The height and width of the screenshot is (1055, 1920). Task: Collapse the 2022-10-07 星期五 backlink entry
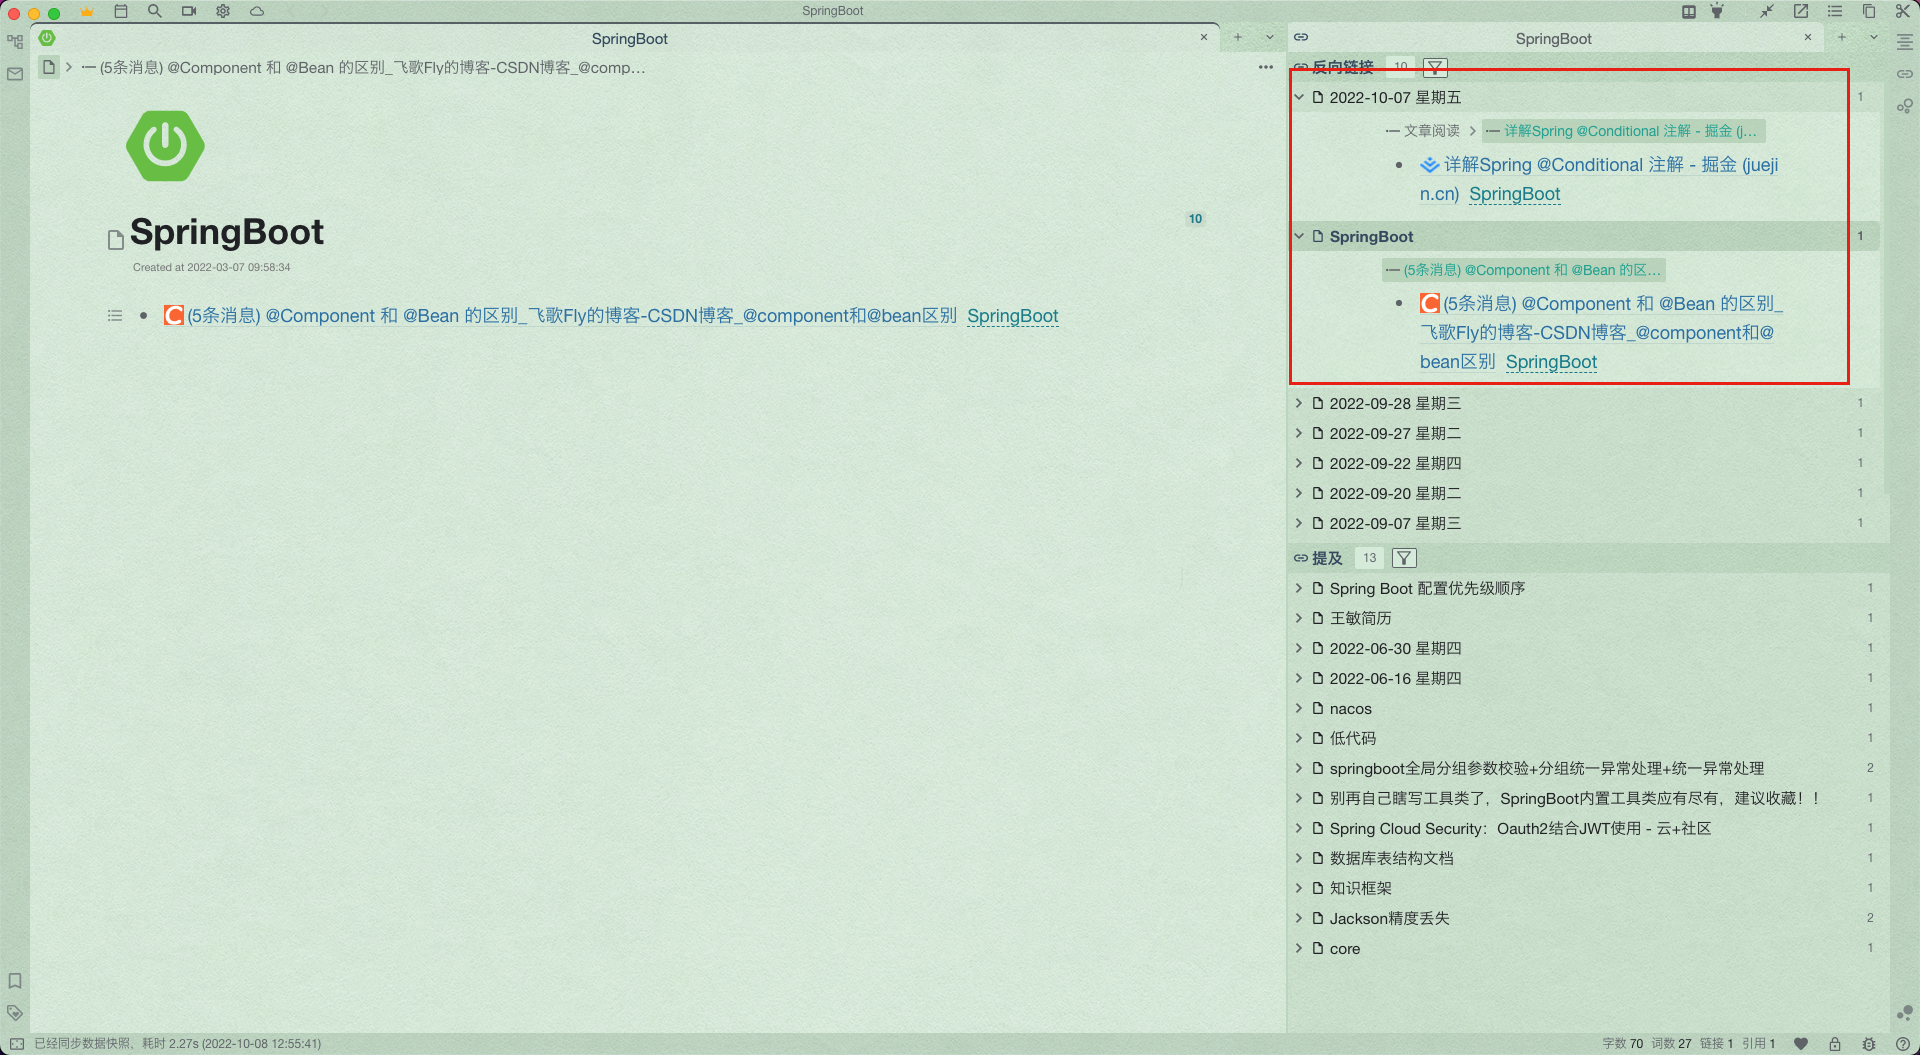(x=1299, y=97)
